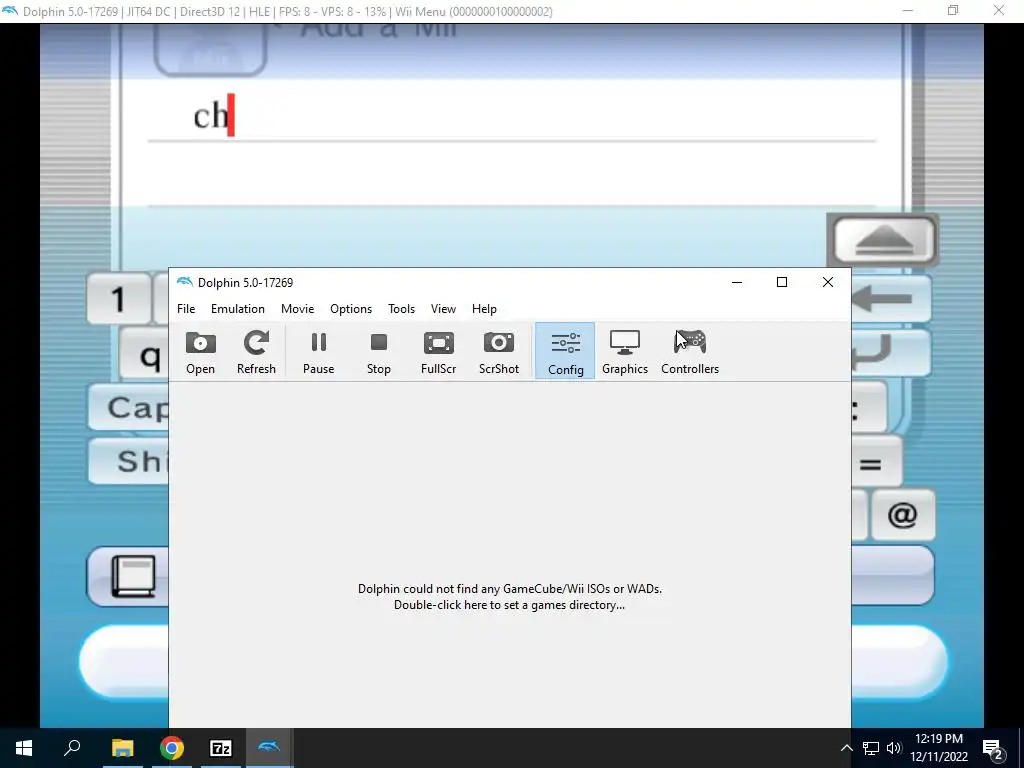Click the set games directory message
The height and width of the screenshot is (768, 1024).
[x=509, y=597]
